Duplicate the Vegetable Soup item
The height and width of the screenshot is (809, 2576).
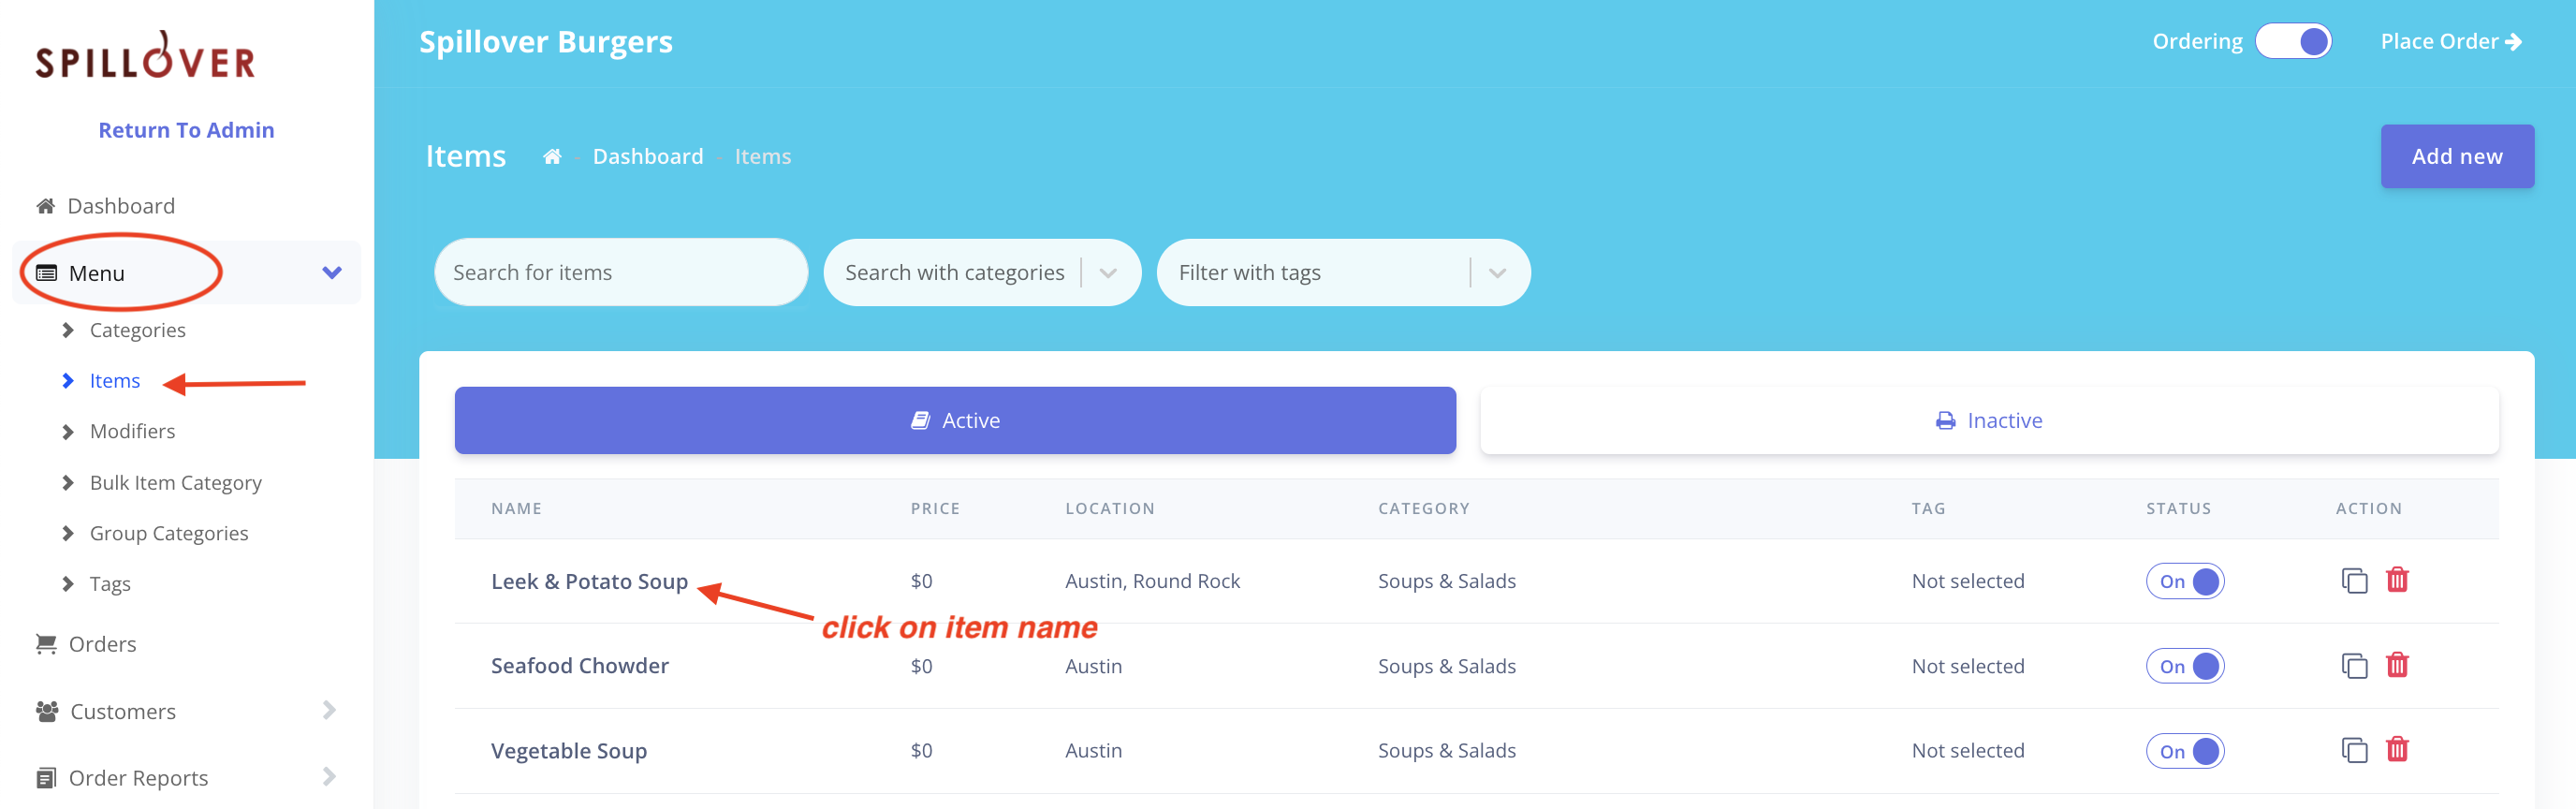click(2355, 750)
